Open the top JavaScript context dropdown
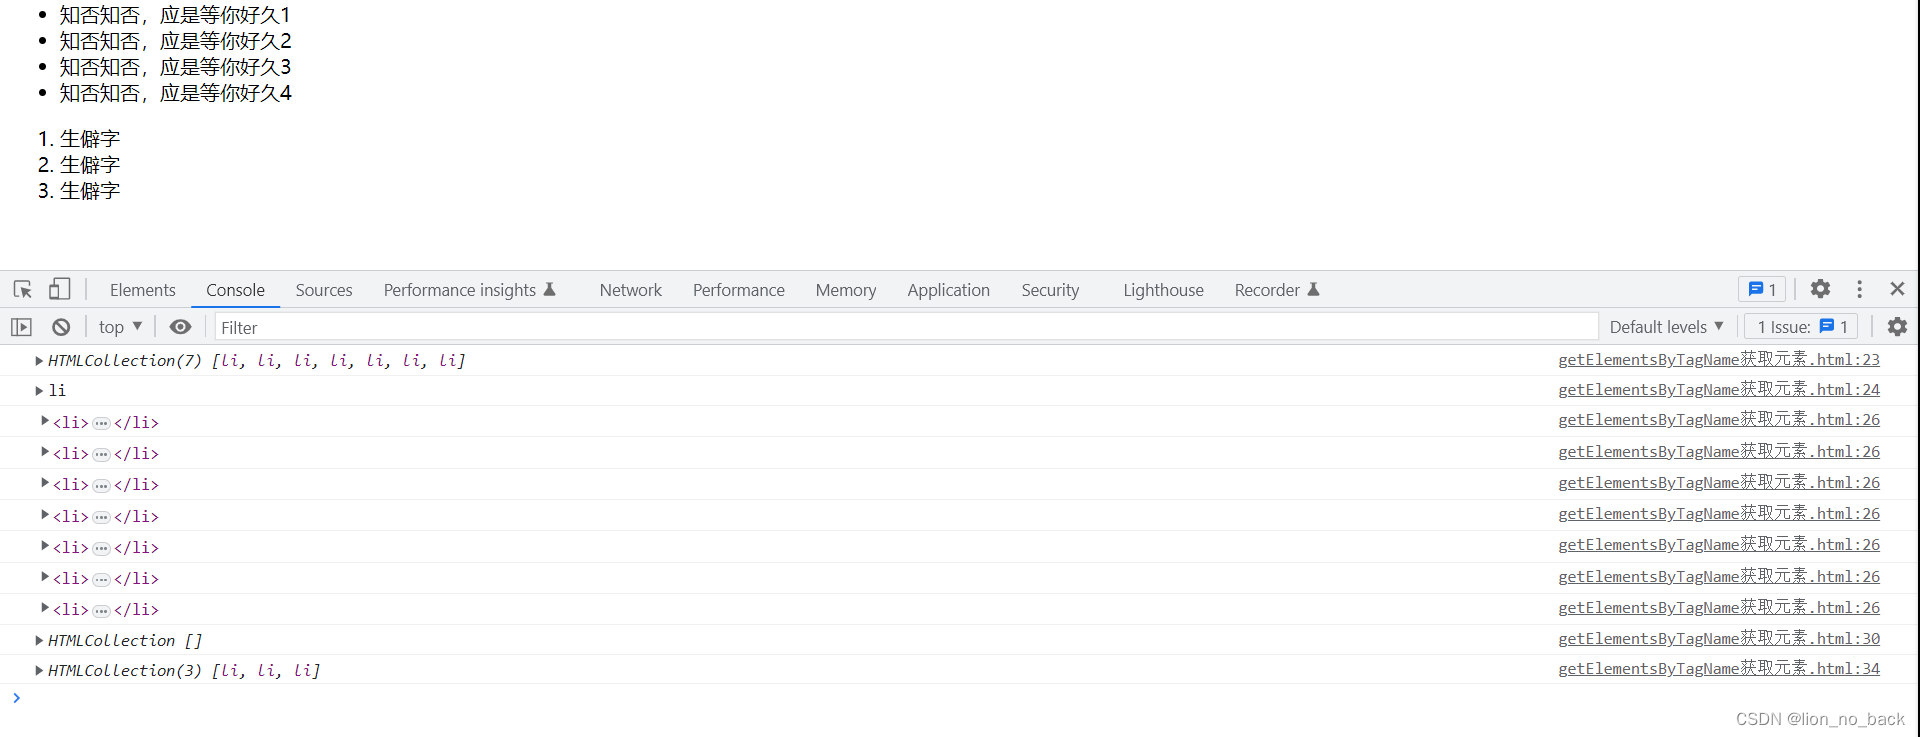This screenshot has height=737, width=1920. [120, 327]
